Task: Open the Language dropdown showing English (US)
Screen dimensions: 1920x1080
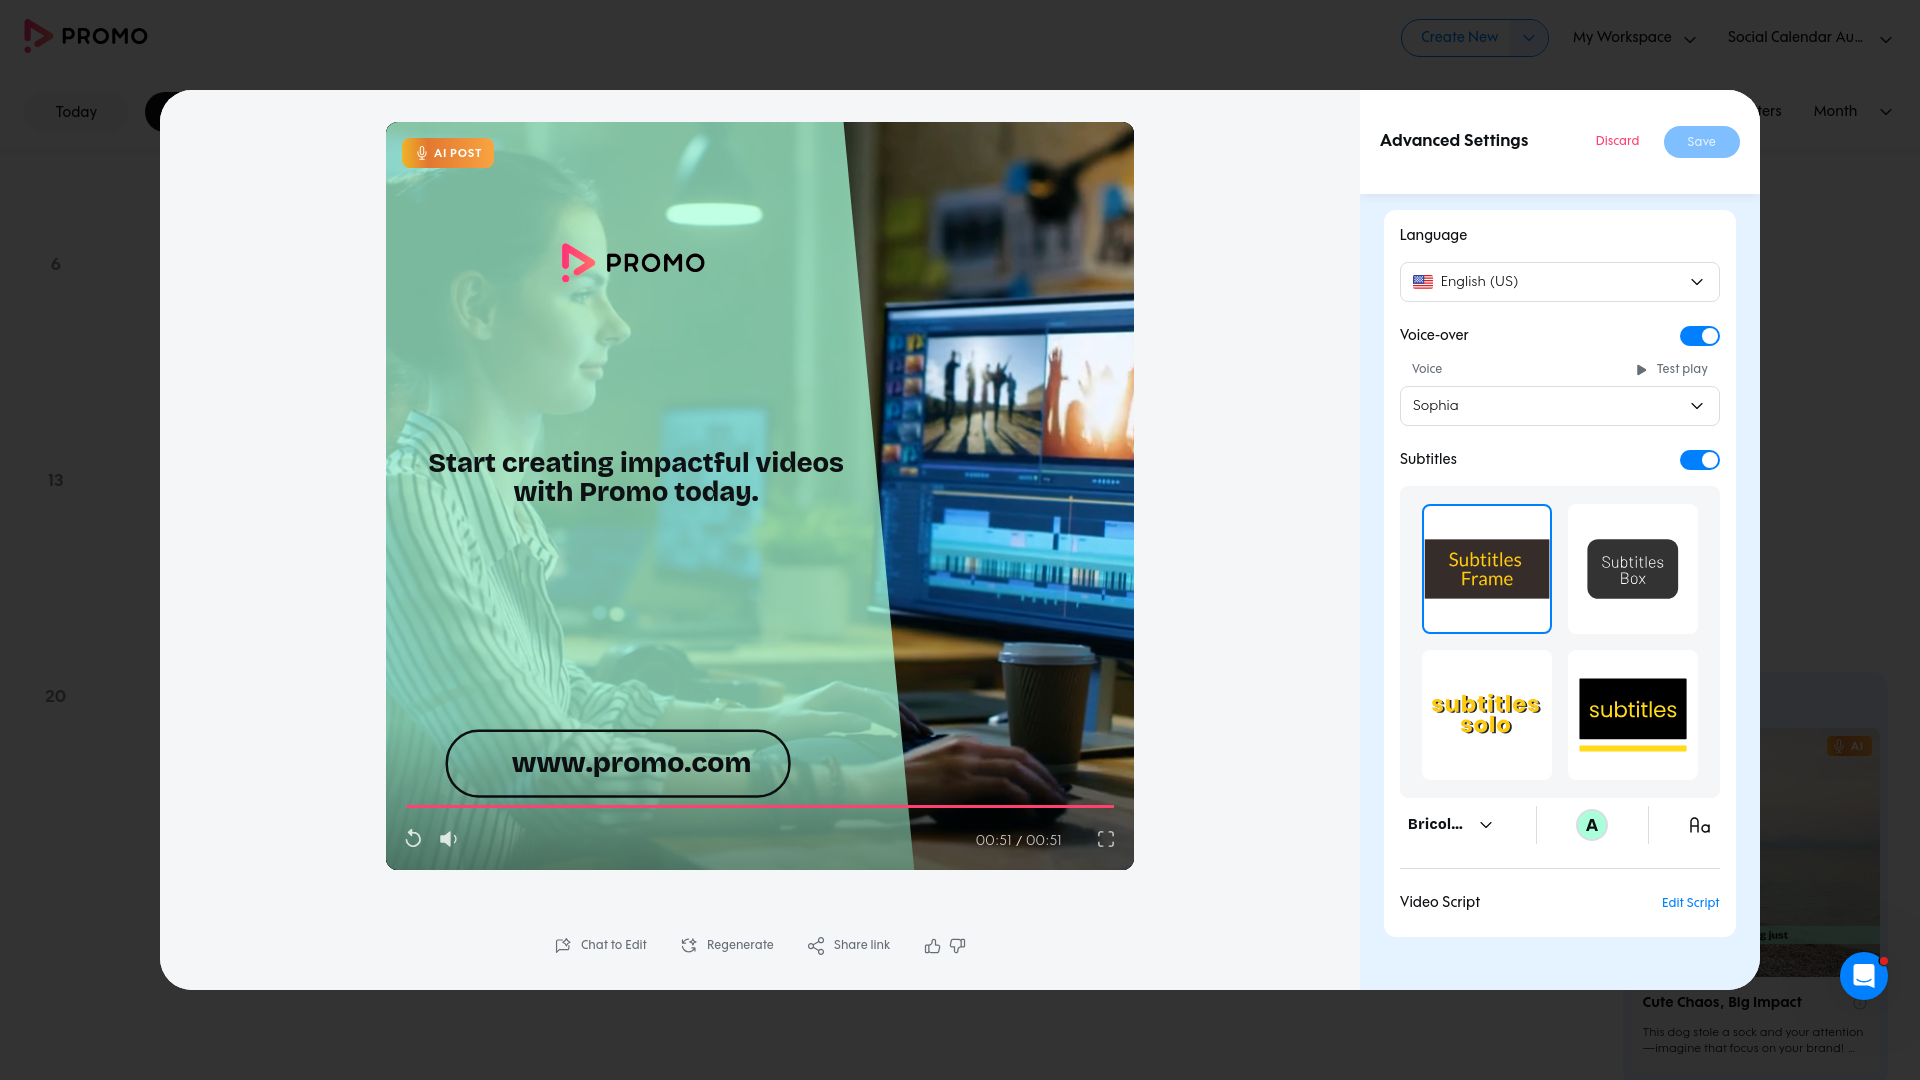Action: click(1558, 282)
